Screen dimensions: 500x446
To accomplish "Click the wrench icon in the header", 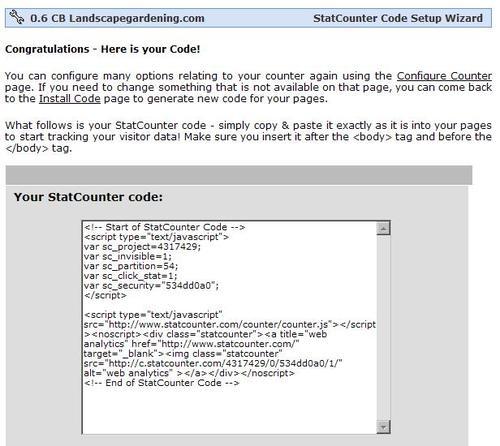I will 17,17.
